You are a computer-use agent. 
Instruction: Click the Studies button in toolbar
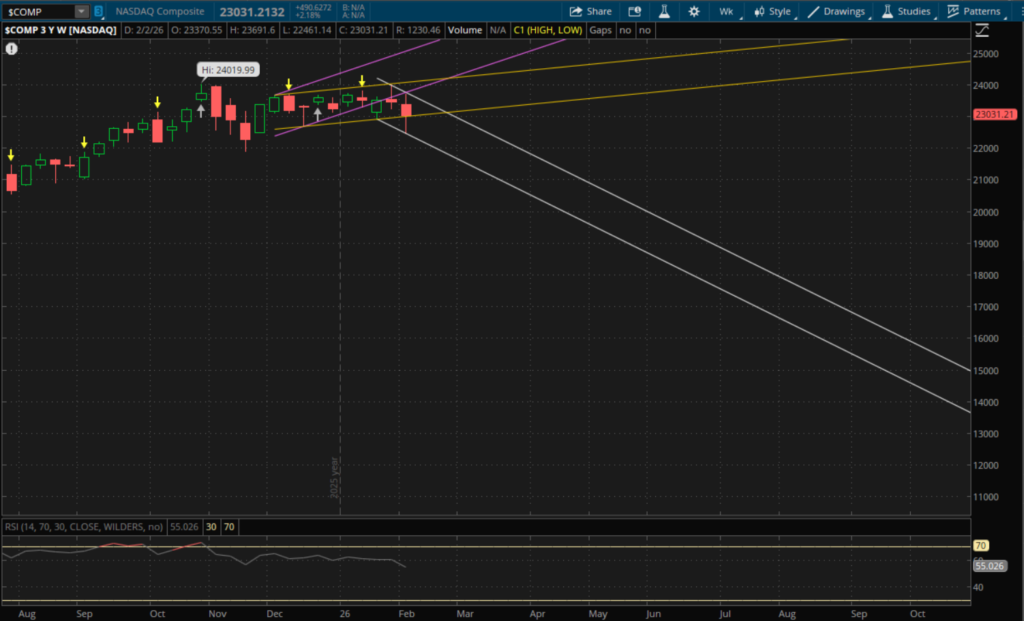(906, 11)
